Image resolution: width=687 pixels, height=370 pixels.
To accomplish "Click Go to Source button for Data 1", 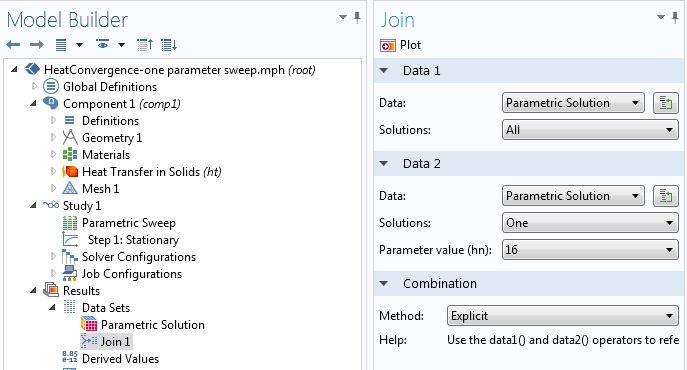I will pos(666,103).
